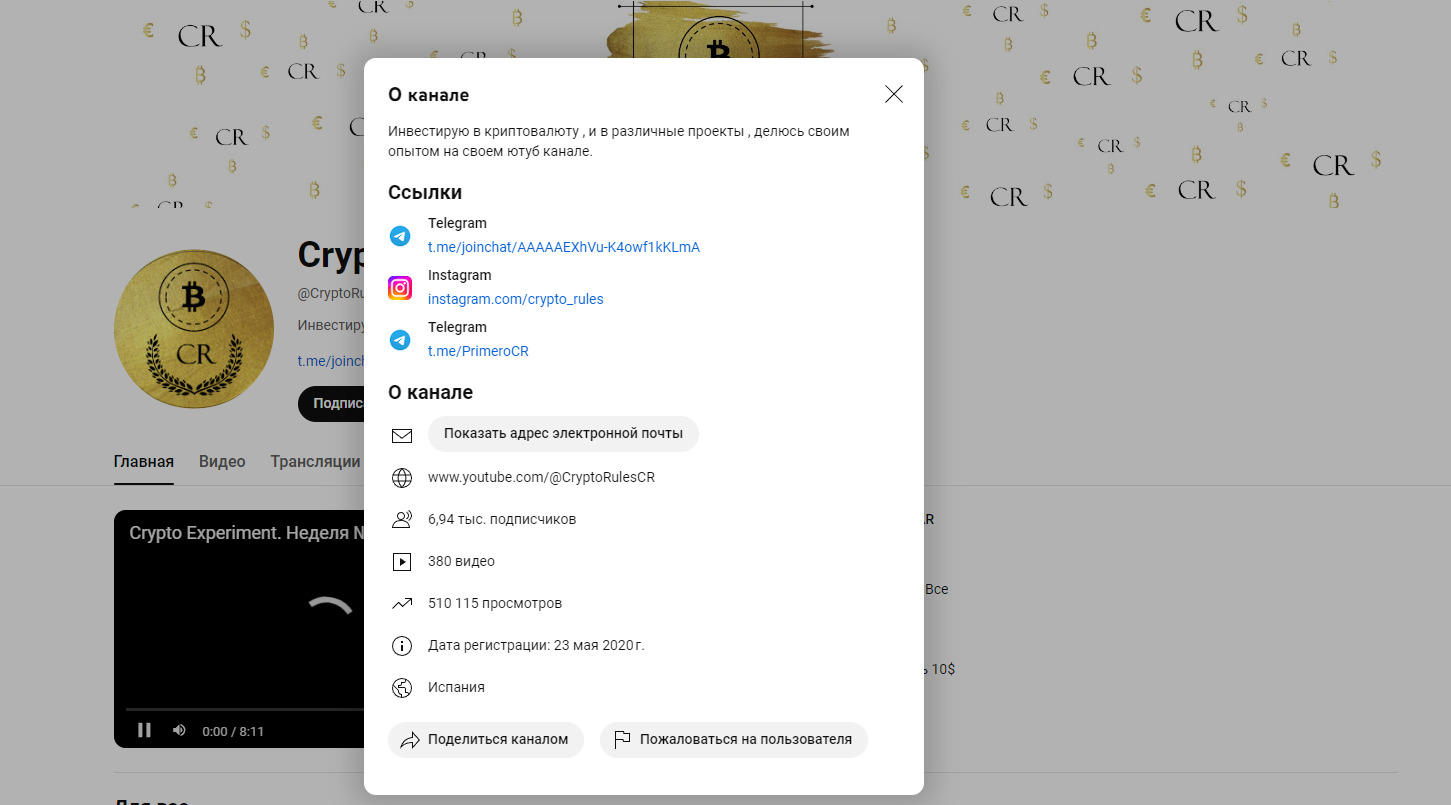Click 'Дата регистрации: 23 мая 2020 г.' text
This screenshot has width=1451, height=805.
tap(536, 645)
